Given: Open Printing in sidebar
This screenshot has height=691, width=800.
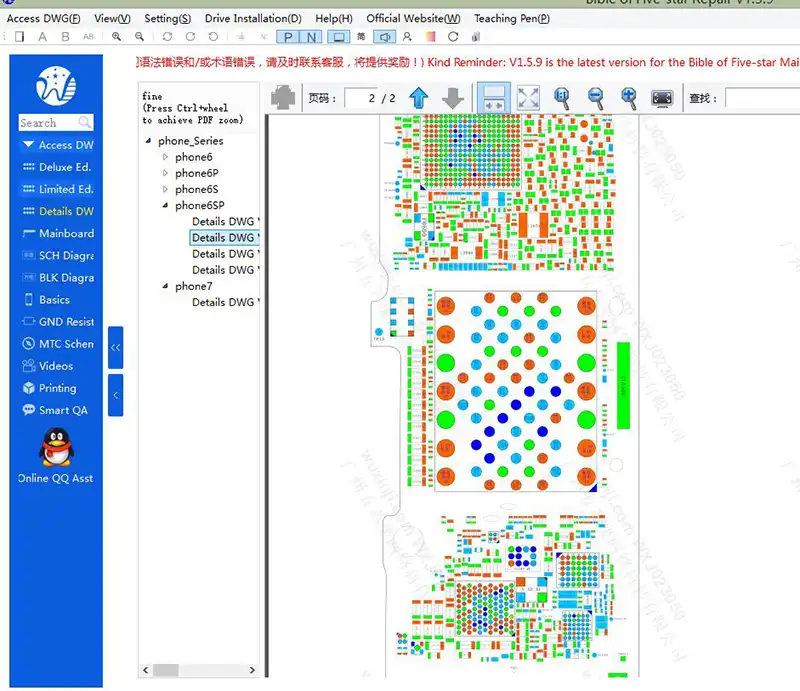Looking at the screenshot, I should [x=49, y=388].
